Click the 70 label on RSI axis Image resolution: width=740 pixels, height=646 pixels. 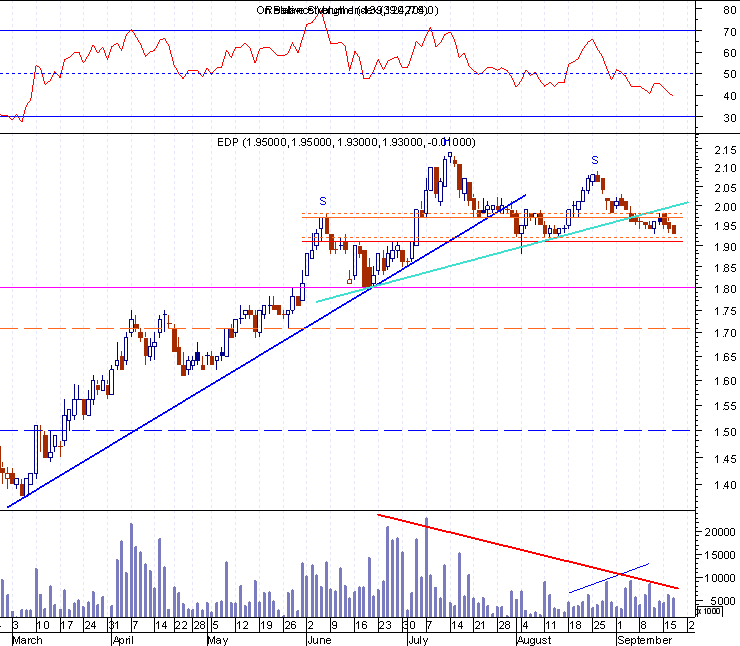[x=730, y=32]
